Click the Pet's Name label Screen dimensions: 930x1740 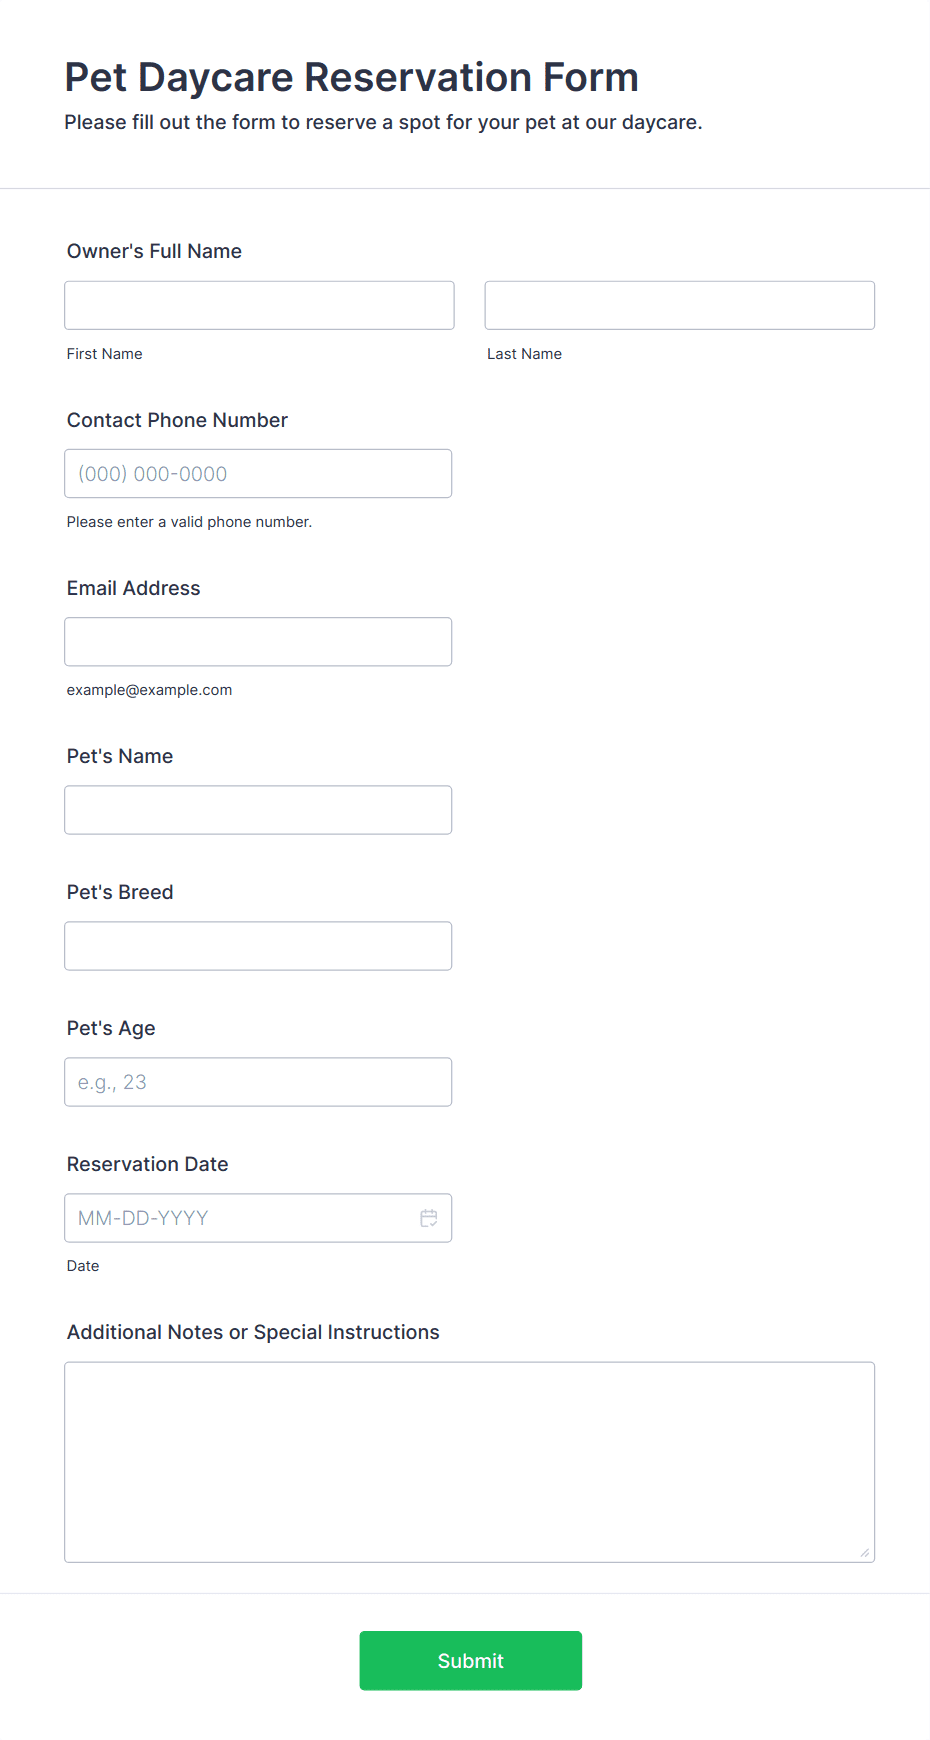(120, 756)
